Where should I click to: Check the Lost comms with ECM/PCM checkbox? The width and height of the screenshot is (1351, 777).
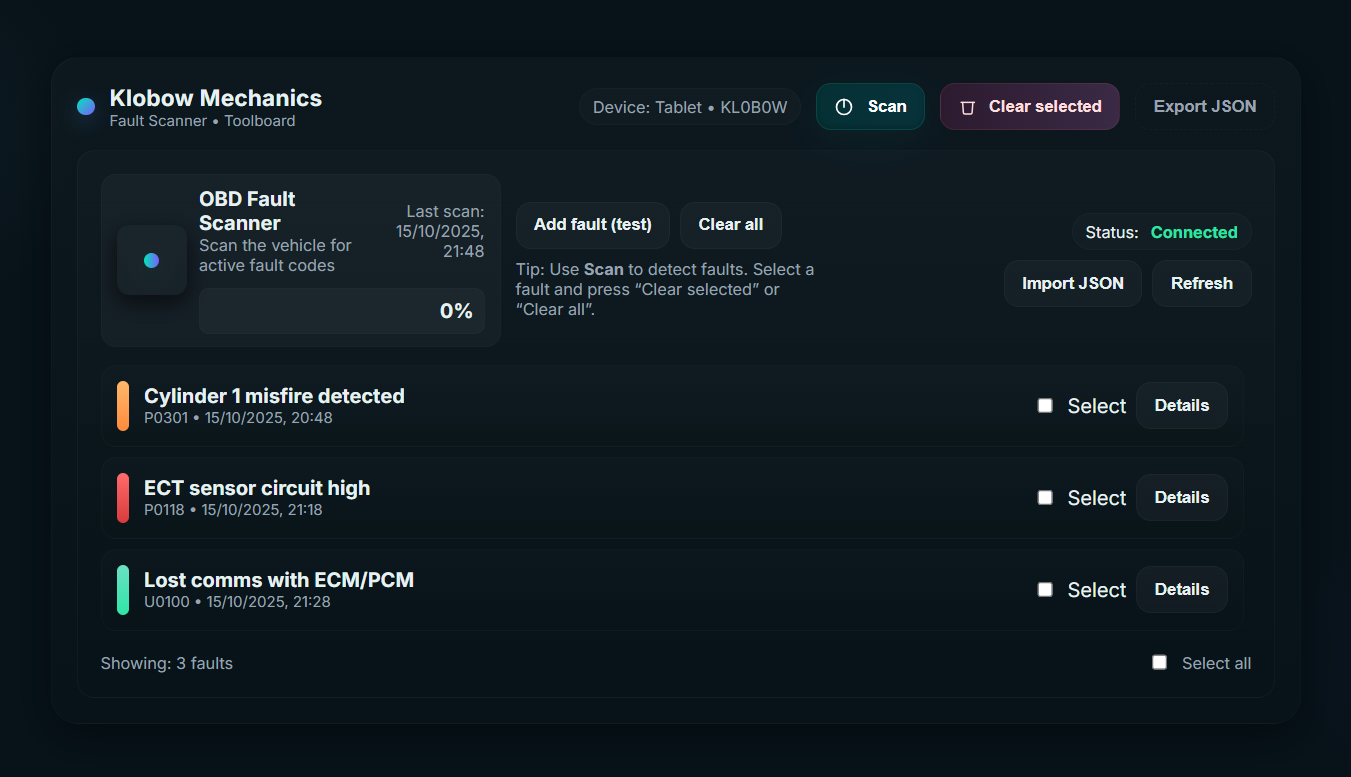tap(1045, 590)
